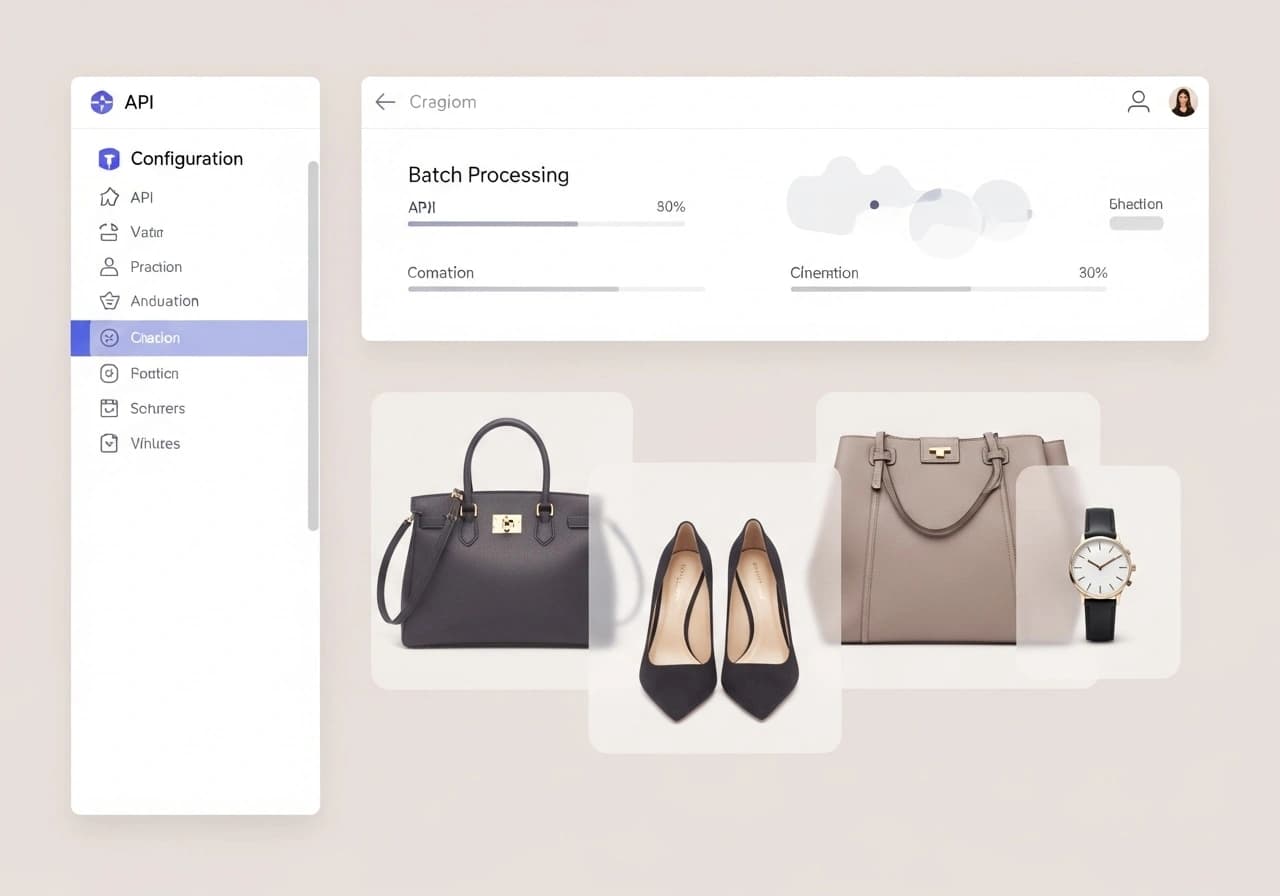Open the user profile outline icon
This screenshot has width=1280, height=896.
(1138, 102)
